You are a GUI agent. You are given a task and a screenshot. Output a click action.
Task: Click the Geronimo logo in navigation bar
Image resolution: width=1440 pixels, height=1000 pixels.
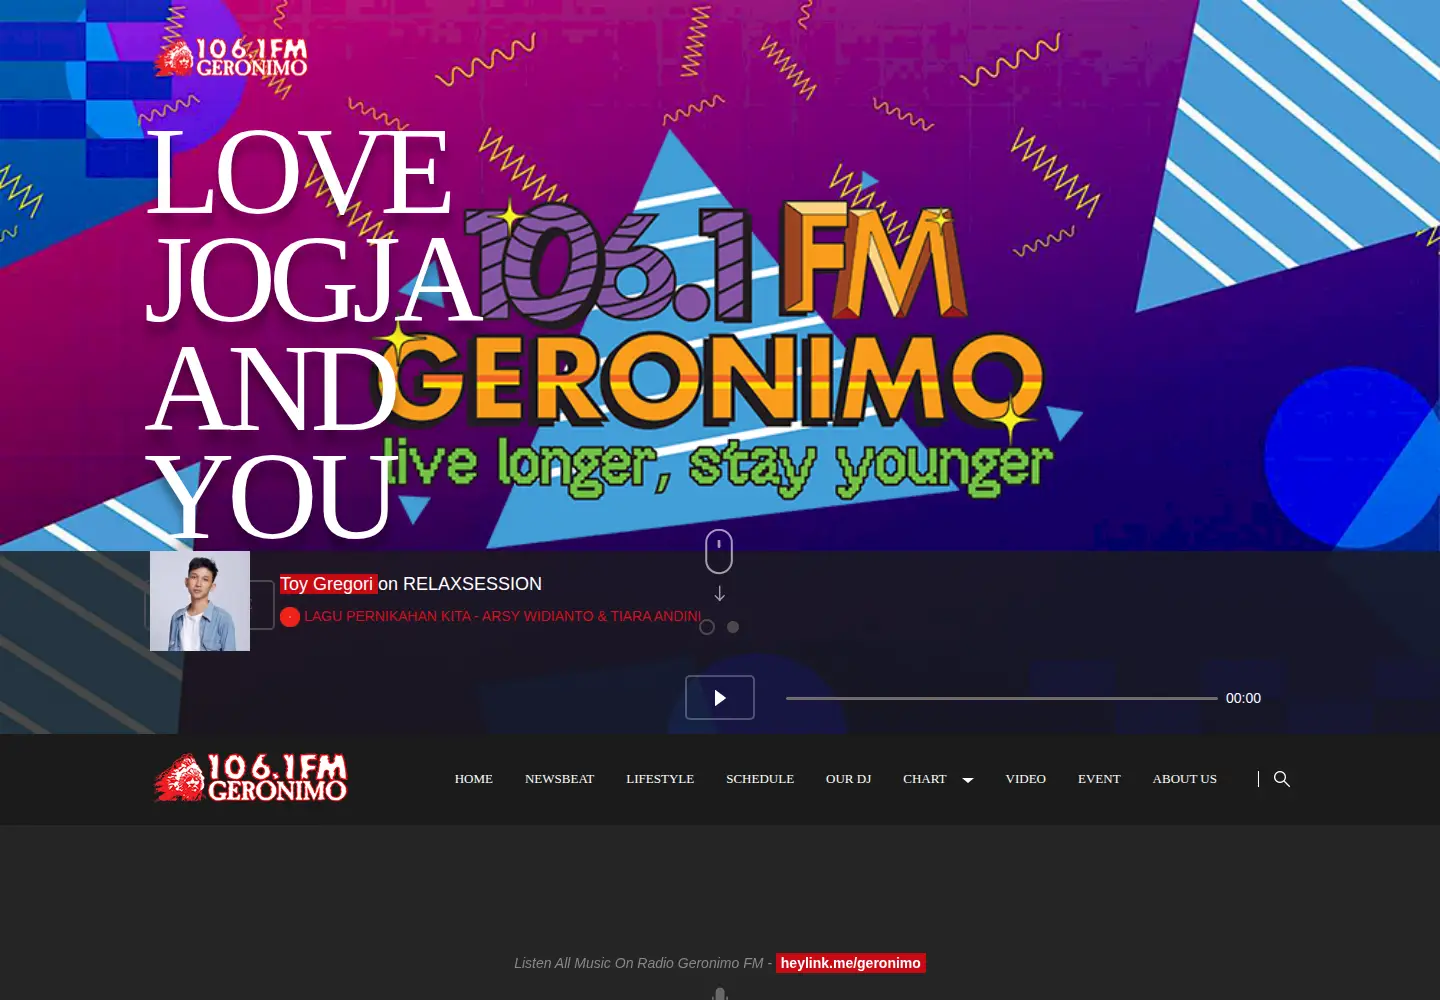click(250, 778)
